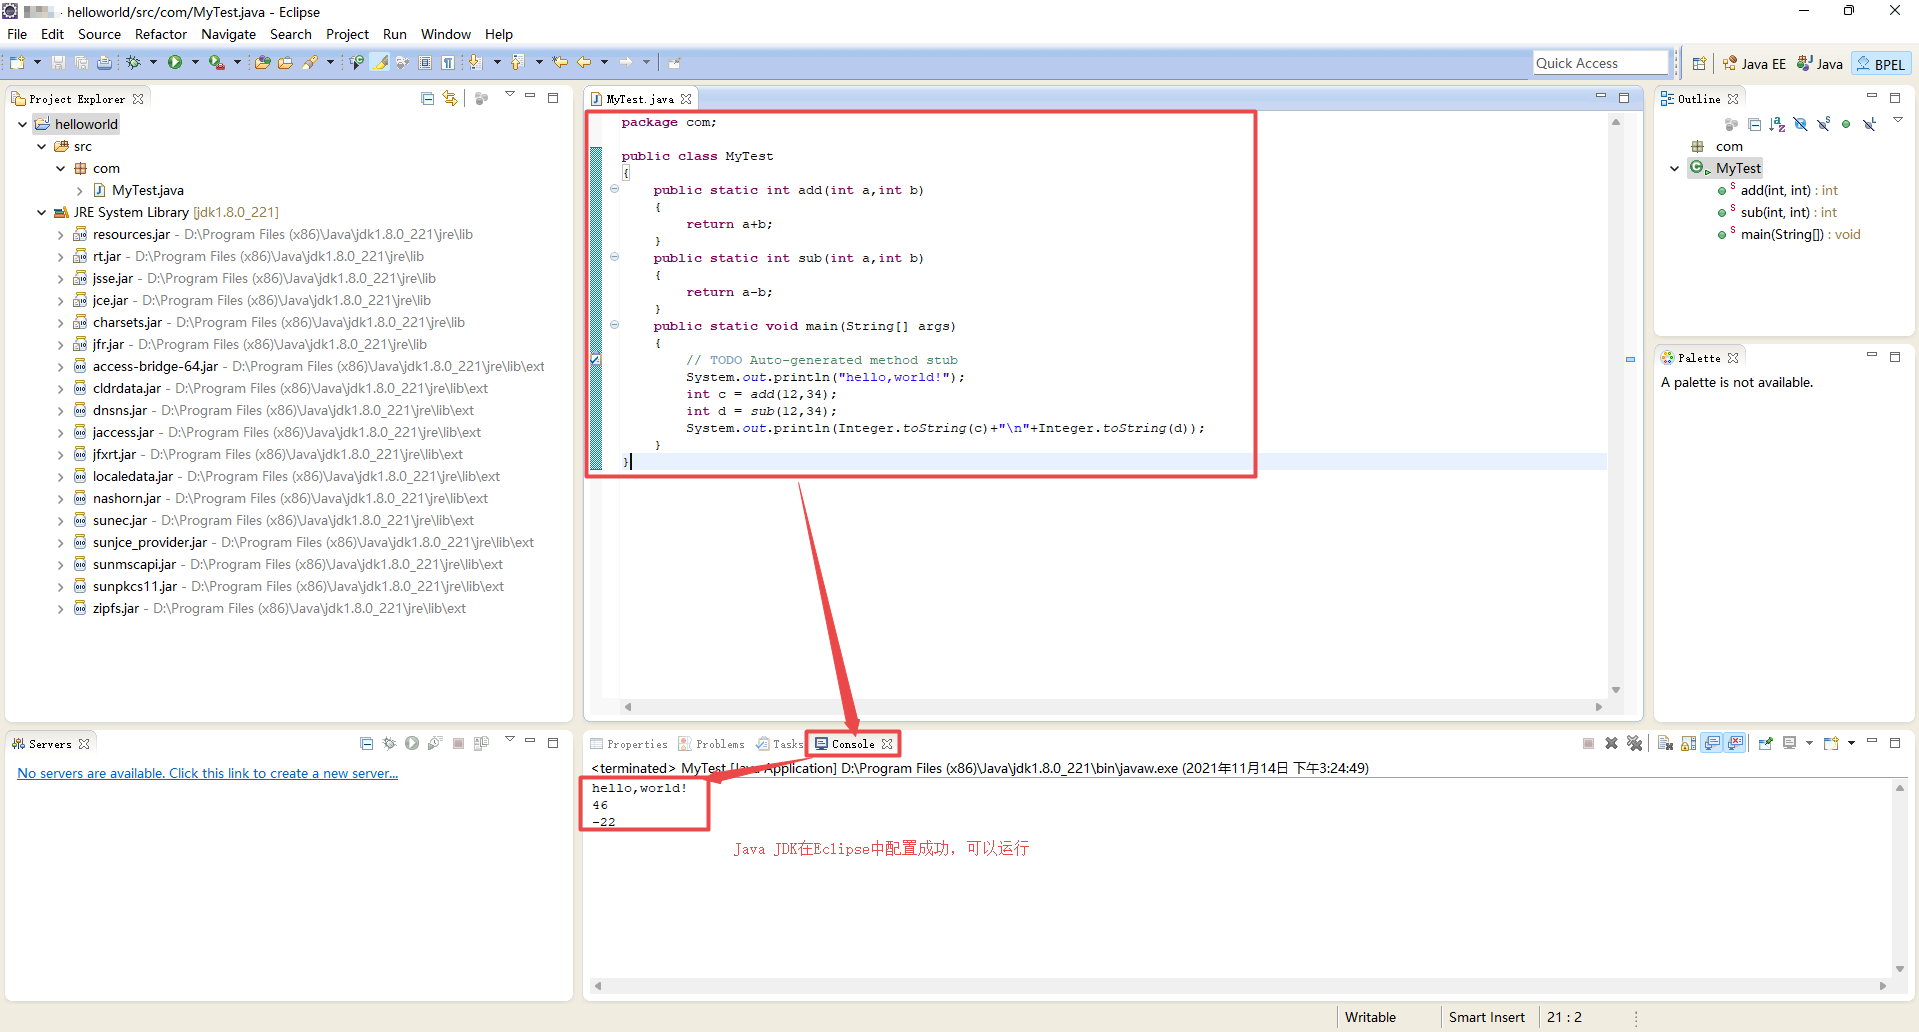
Task: Open the Display Selected Console dropdown
Action: (1809, 743)
